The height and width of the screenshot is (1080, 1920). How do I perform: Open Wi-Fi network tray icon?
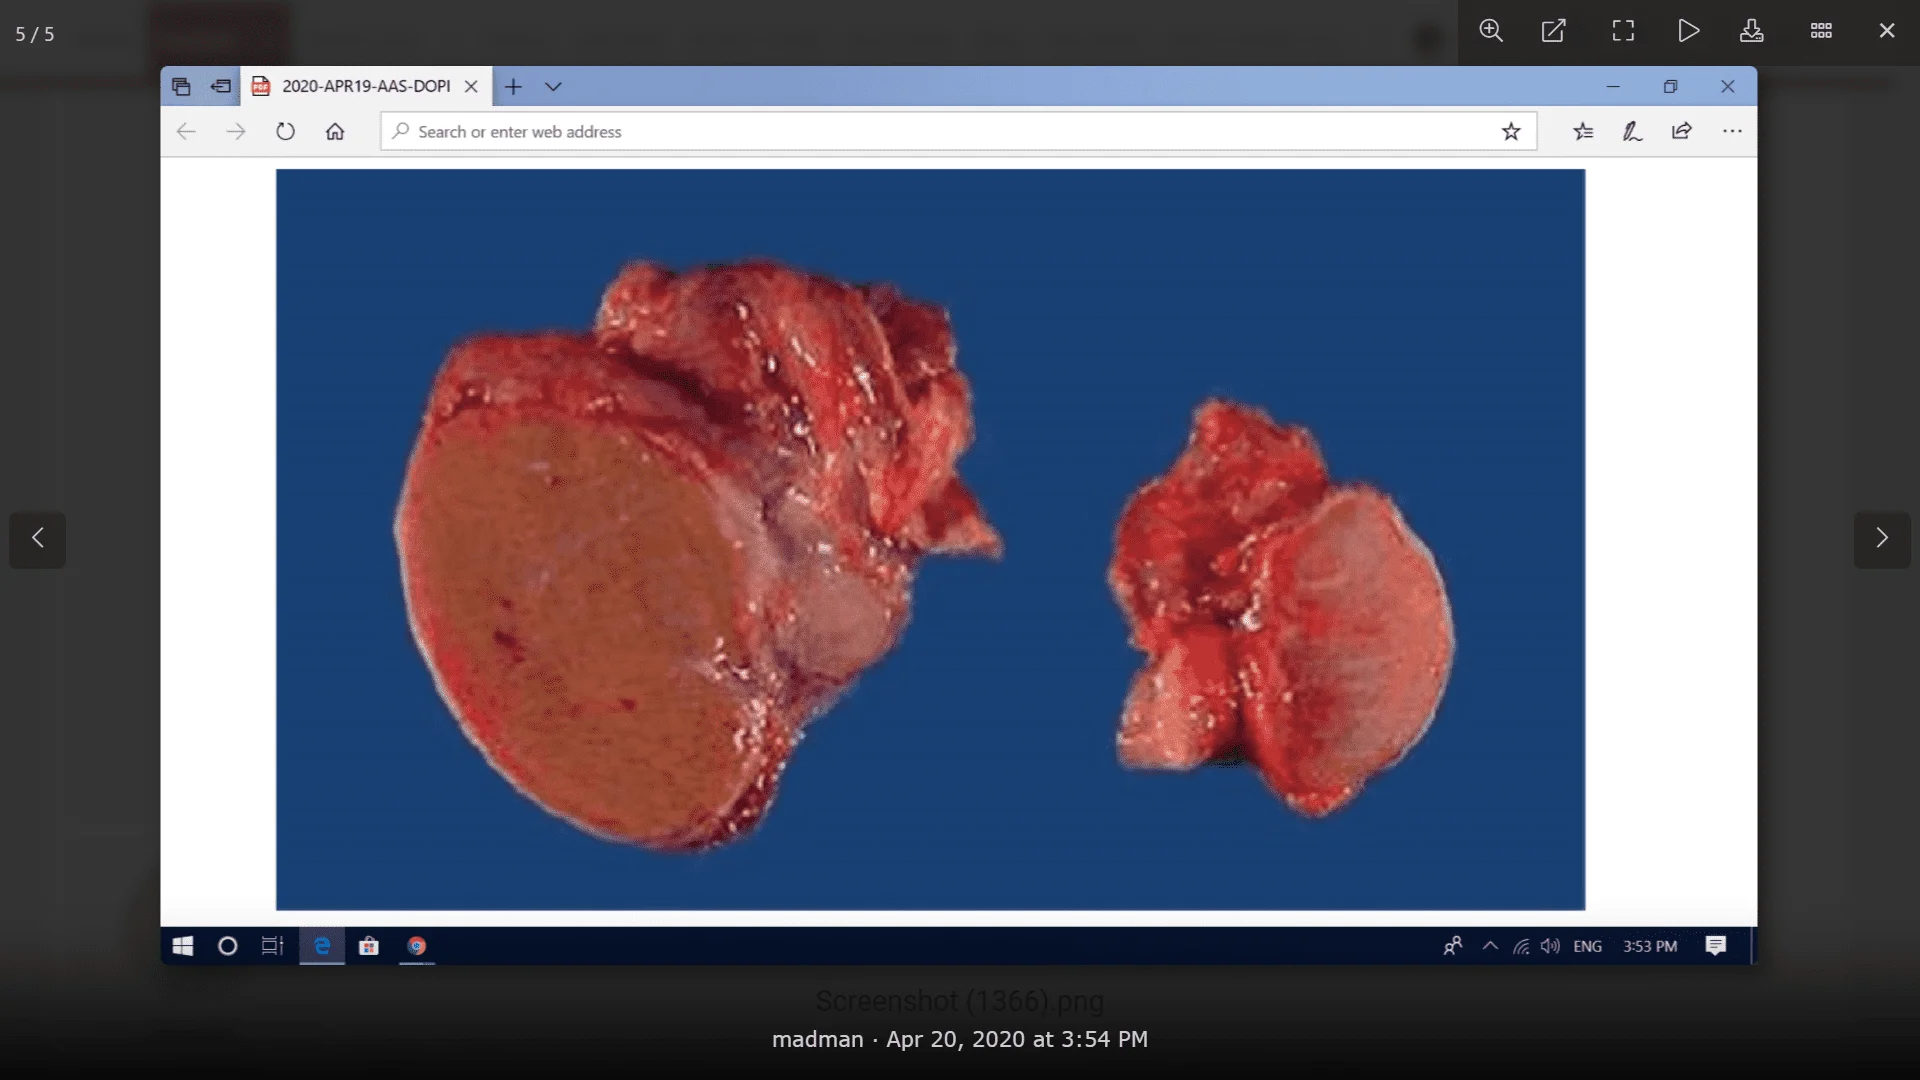[x=1521, y=946]
